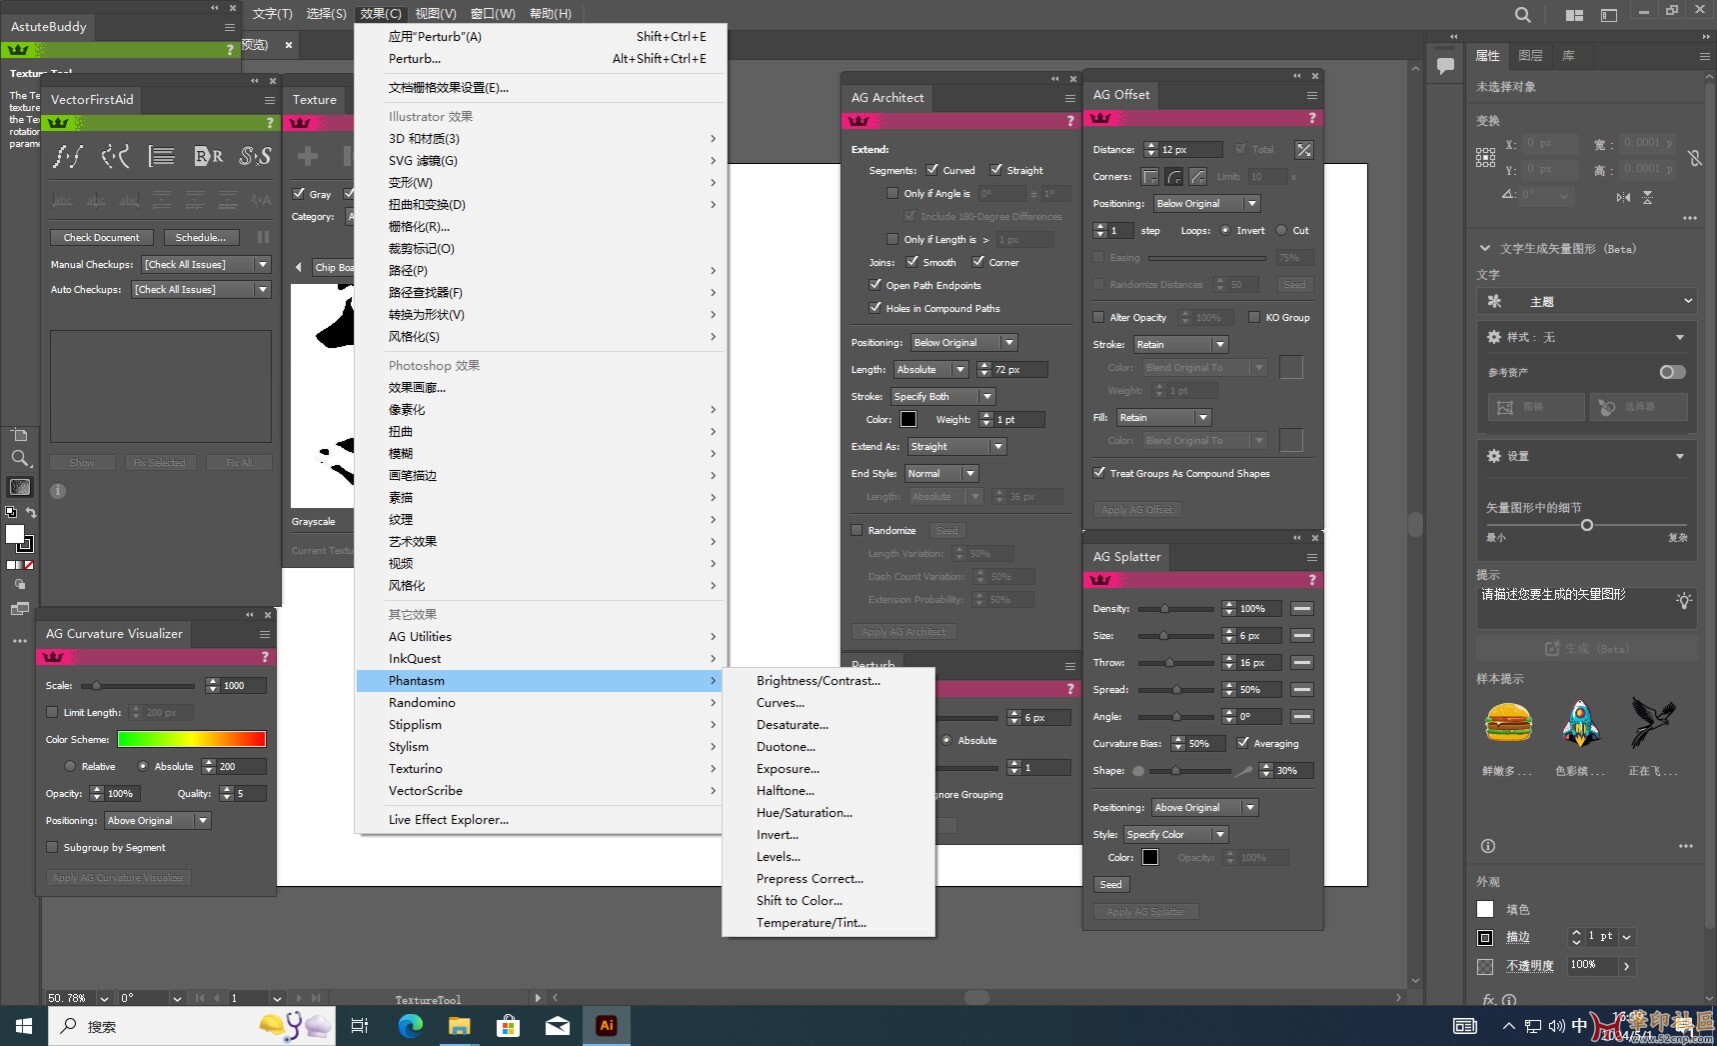This screenshot has width=1717, height=1046.
Task: Collapse the 文字生成矢量图形 (Beta) section
Action: pos(1485,249)
